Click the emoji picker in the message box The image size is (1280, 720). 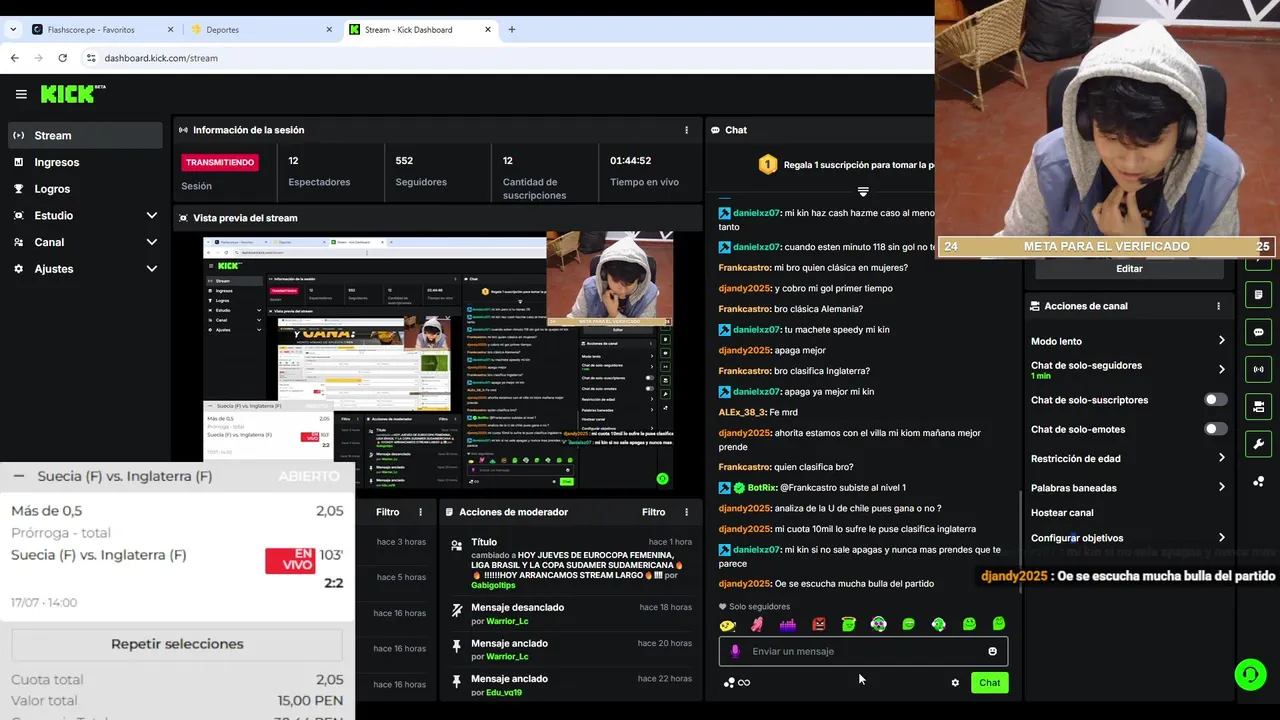(x=992, y=651)
